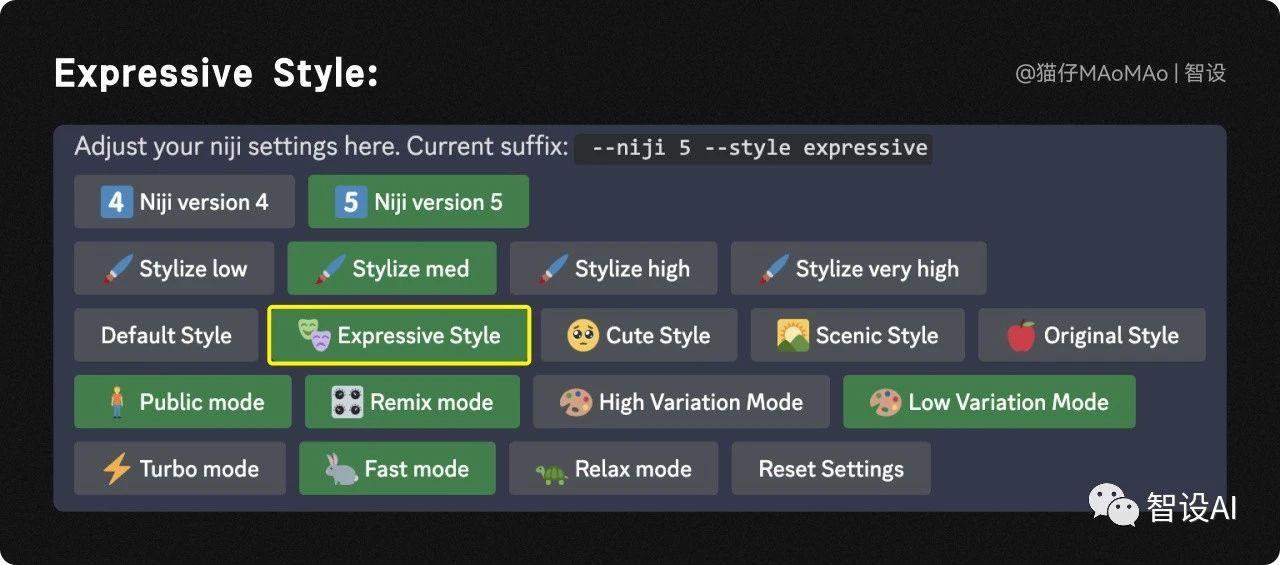The image size is (1280, 565).
Task: Toggle Remix mode
Action: click(412, 402)
